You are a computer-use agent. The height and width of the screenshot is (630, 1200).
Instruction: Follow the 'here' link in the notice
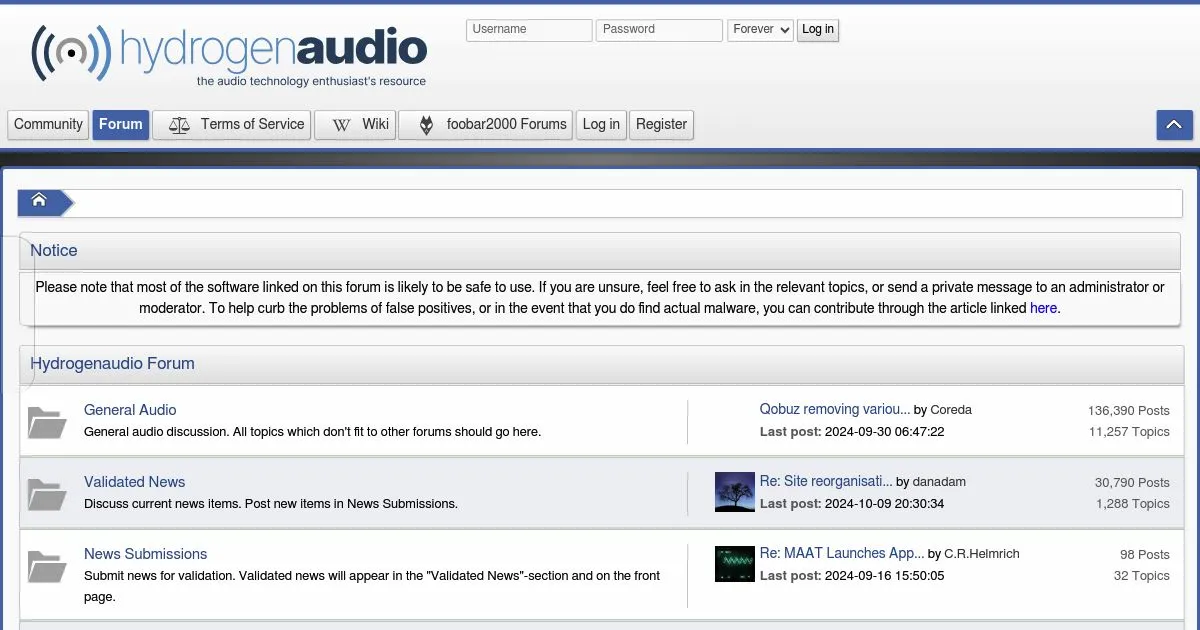tap(1043, 308)
